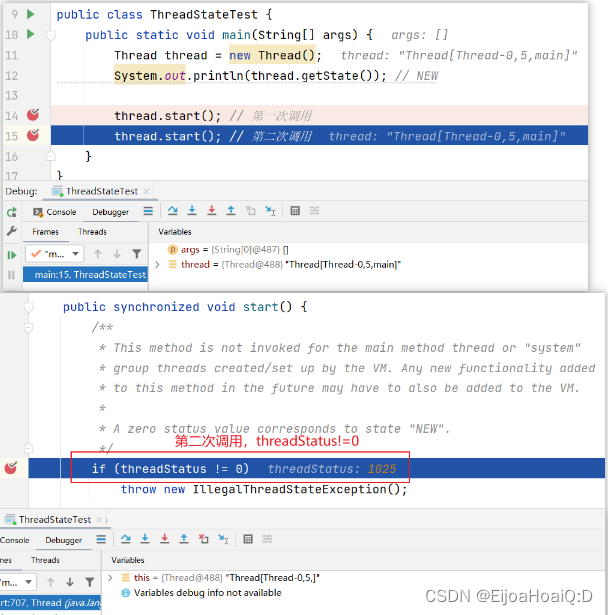Move up one frame in upper Frames pane
The height and width of the screenshot is (615, 608).
click(98, 254)
